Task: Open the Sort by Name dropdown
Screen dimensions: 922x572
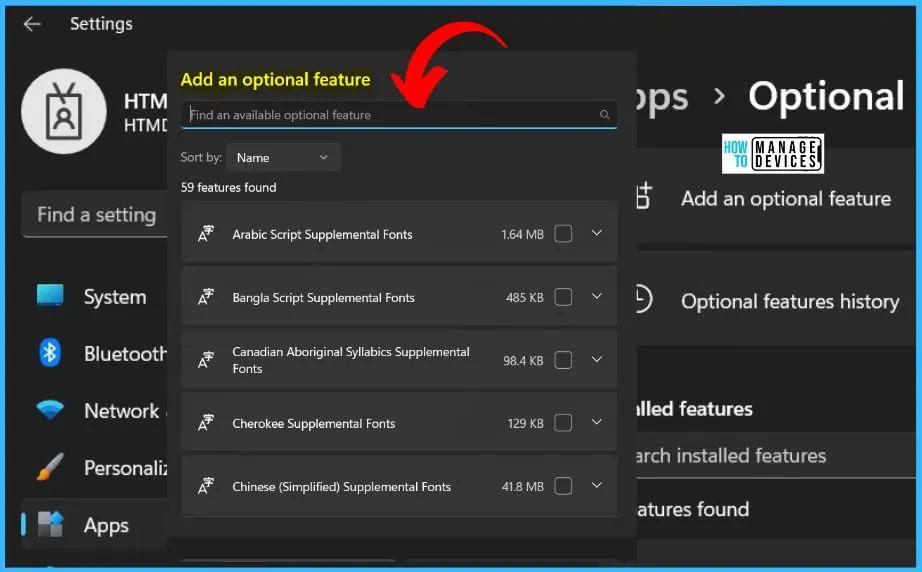Action: click(x=283, y=158)
